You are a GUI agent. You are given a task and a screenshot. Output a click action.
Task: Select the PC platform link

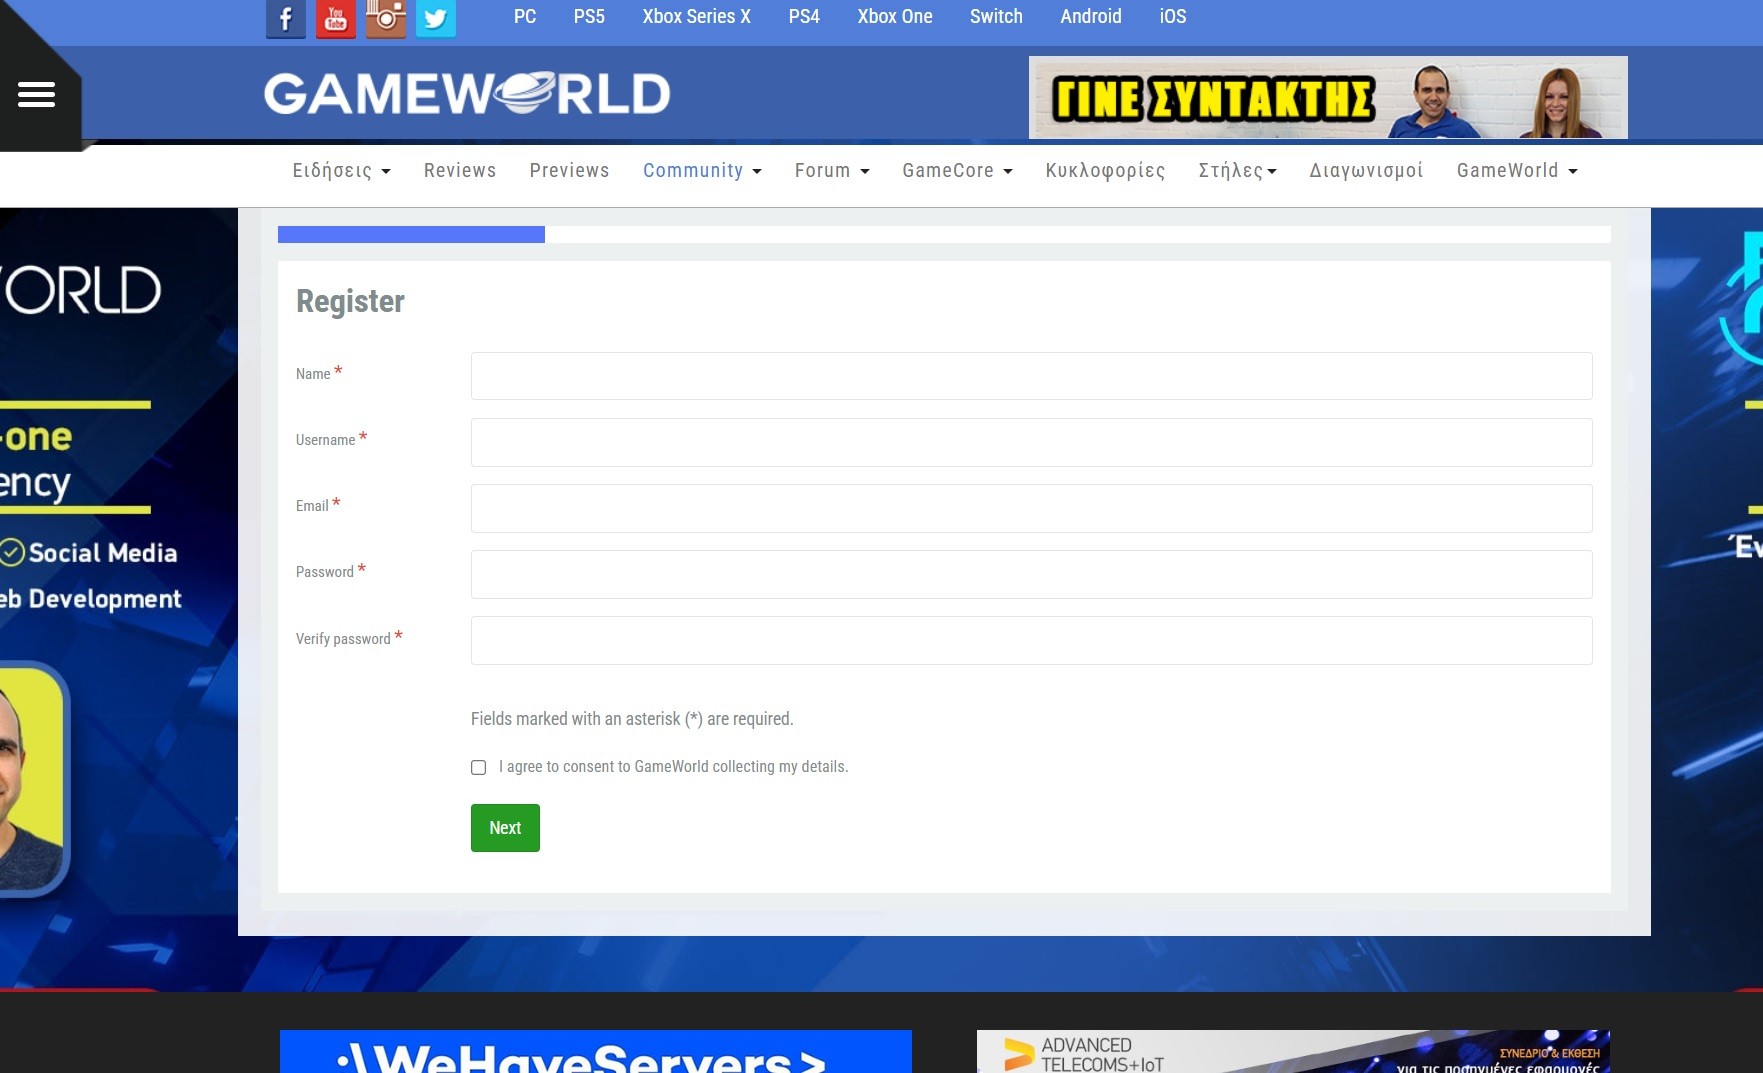525,17
